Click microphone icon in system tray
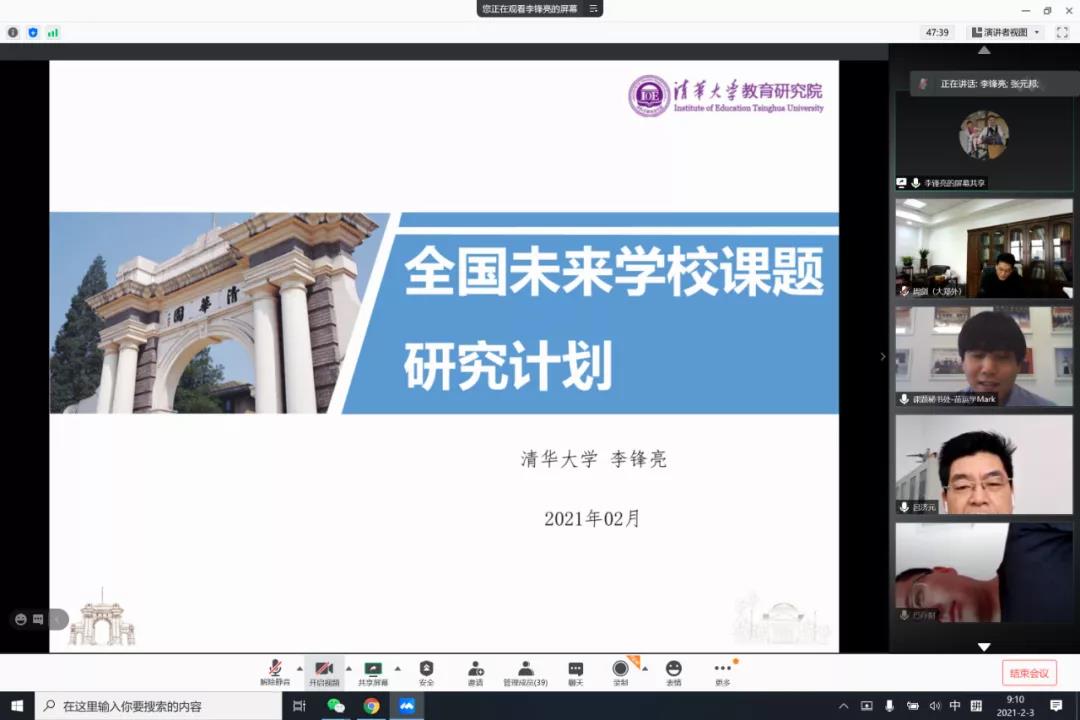 889,706
